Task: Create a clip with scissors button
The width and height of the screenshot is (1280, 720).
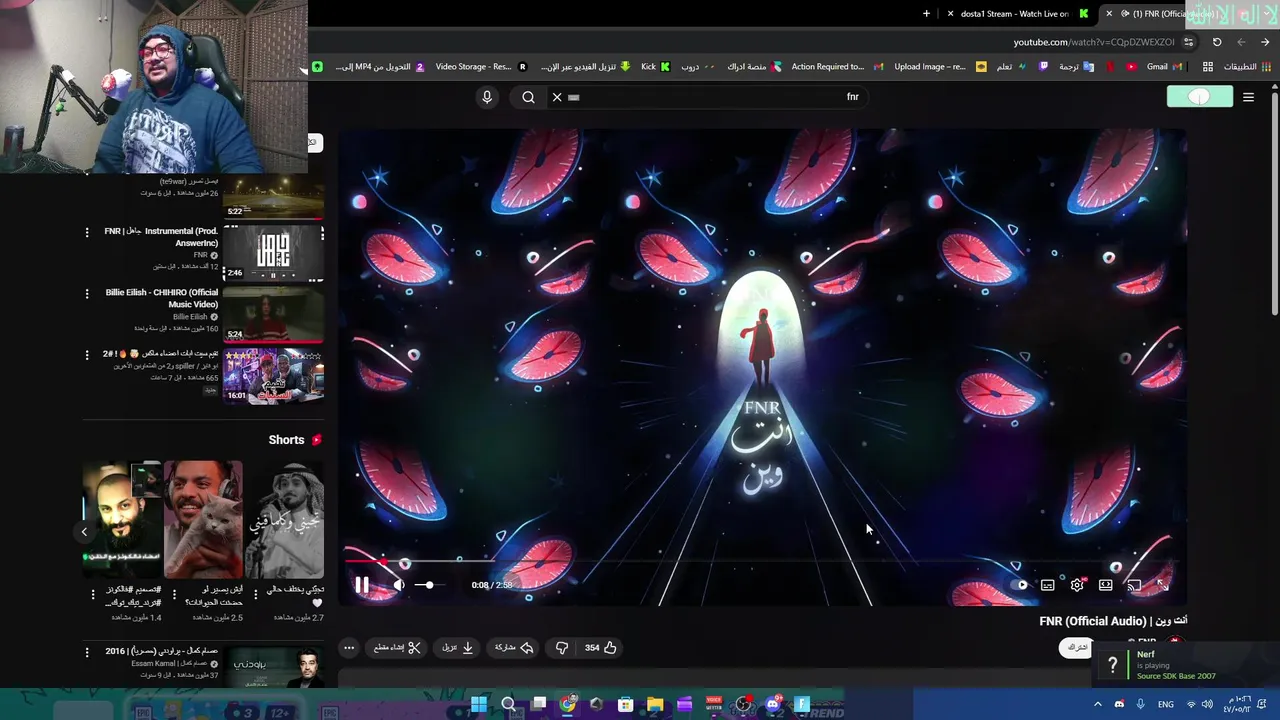Action: coord(397,647)
